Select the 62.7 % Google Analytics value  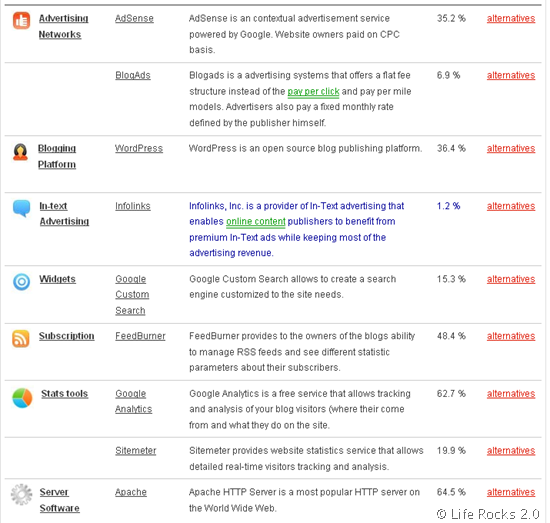point(451,394)
